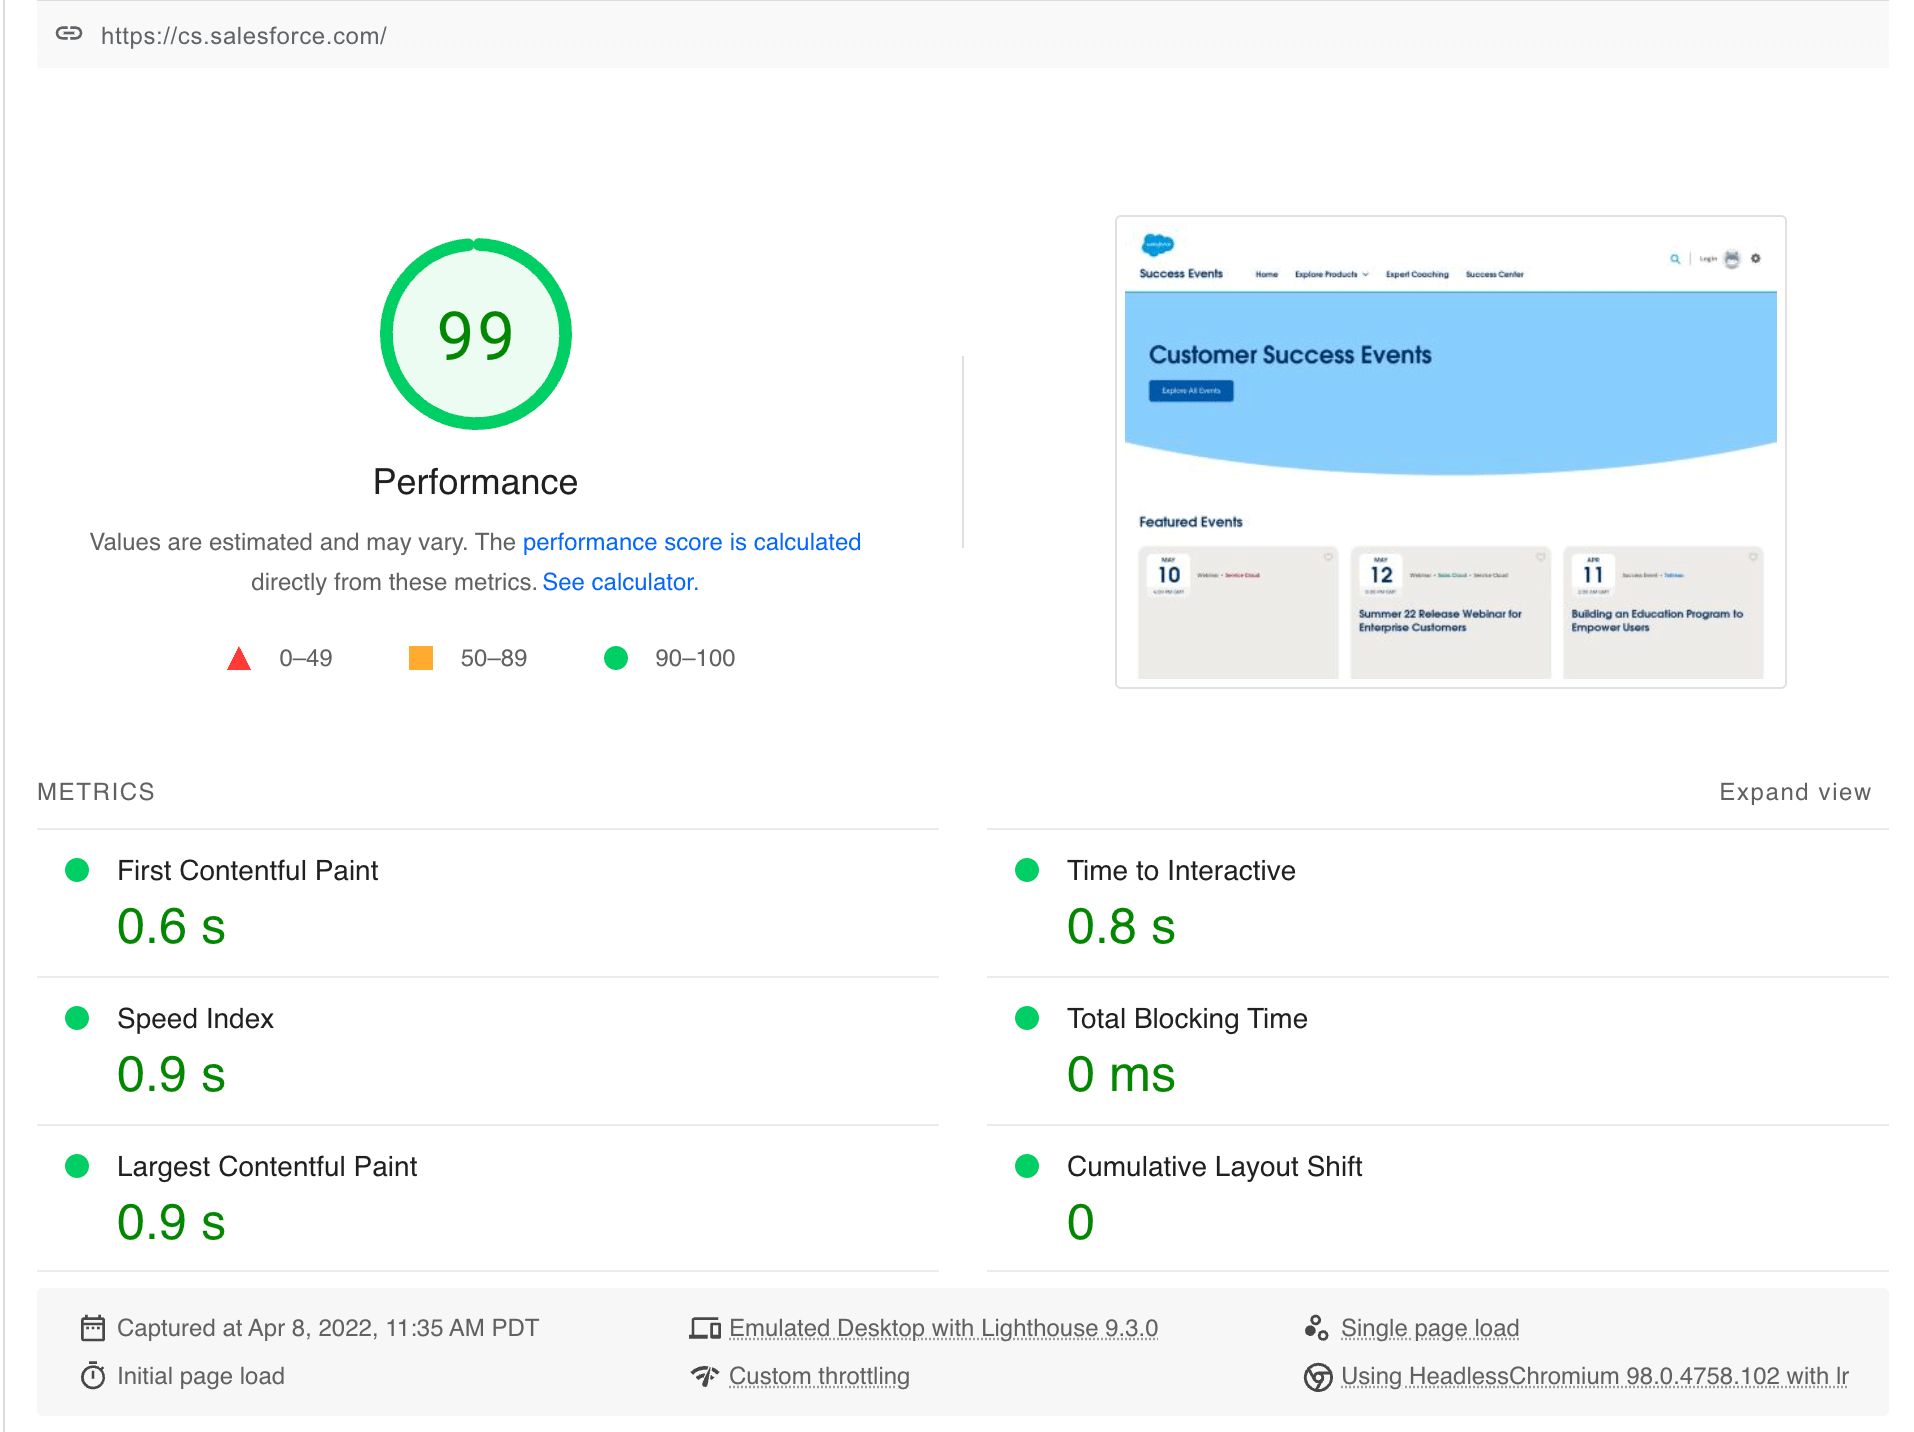
Task: Click the Chrome icon beside HeadlessChromium
Action: pyautogui.click(x=1317, y=1377)
